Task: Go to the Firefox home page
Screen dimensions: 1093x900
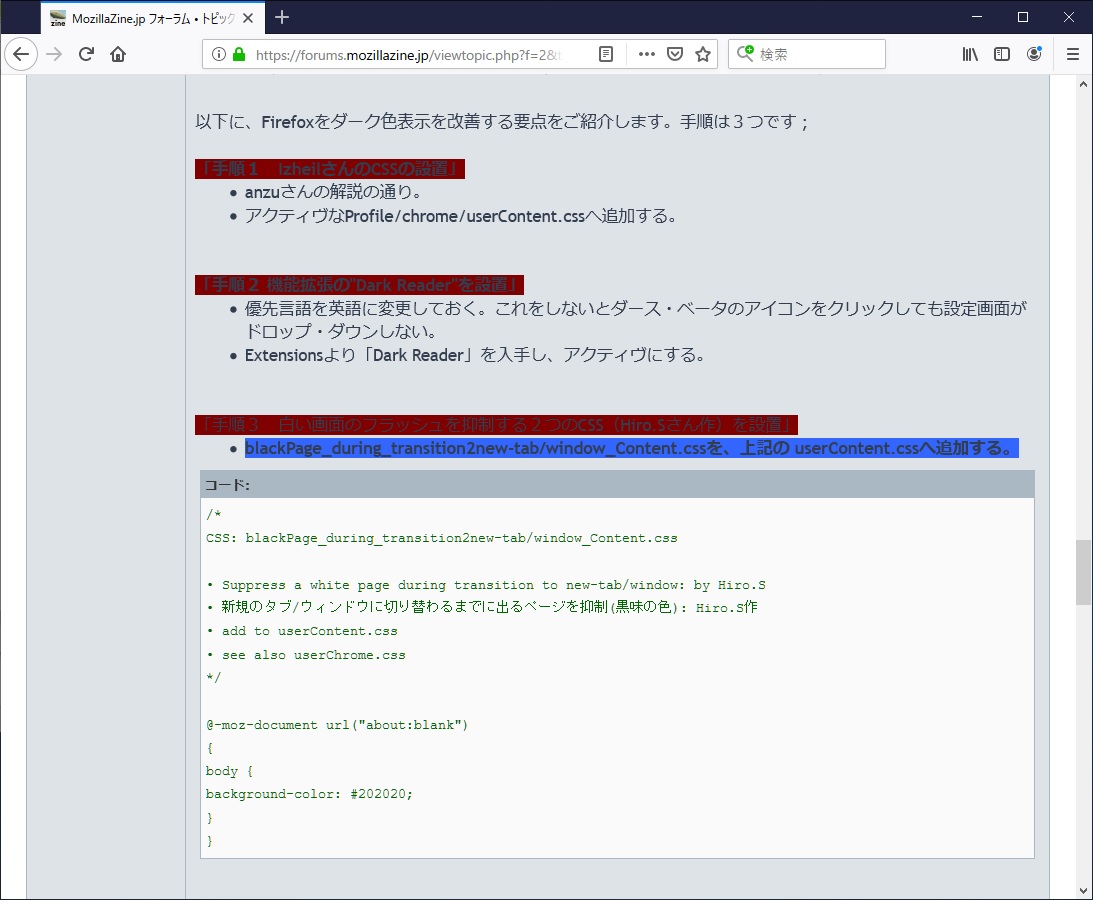Action: (x=118, y=54)
